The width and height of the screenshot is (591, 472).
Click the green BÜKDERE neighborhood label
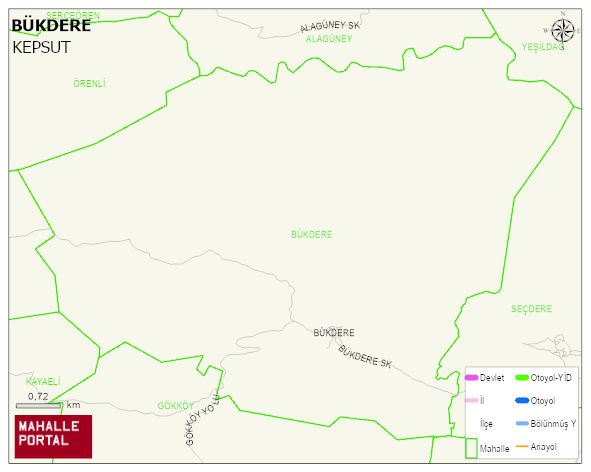tap(312, 234)
